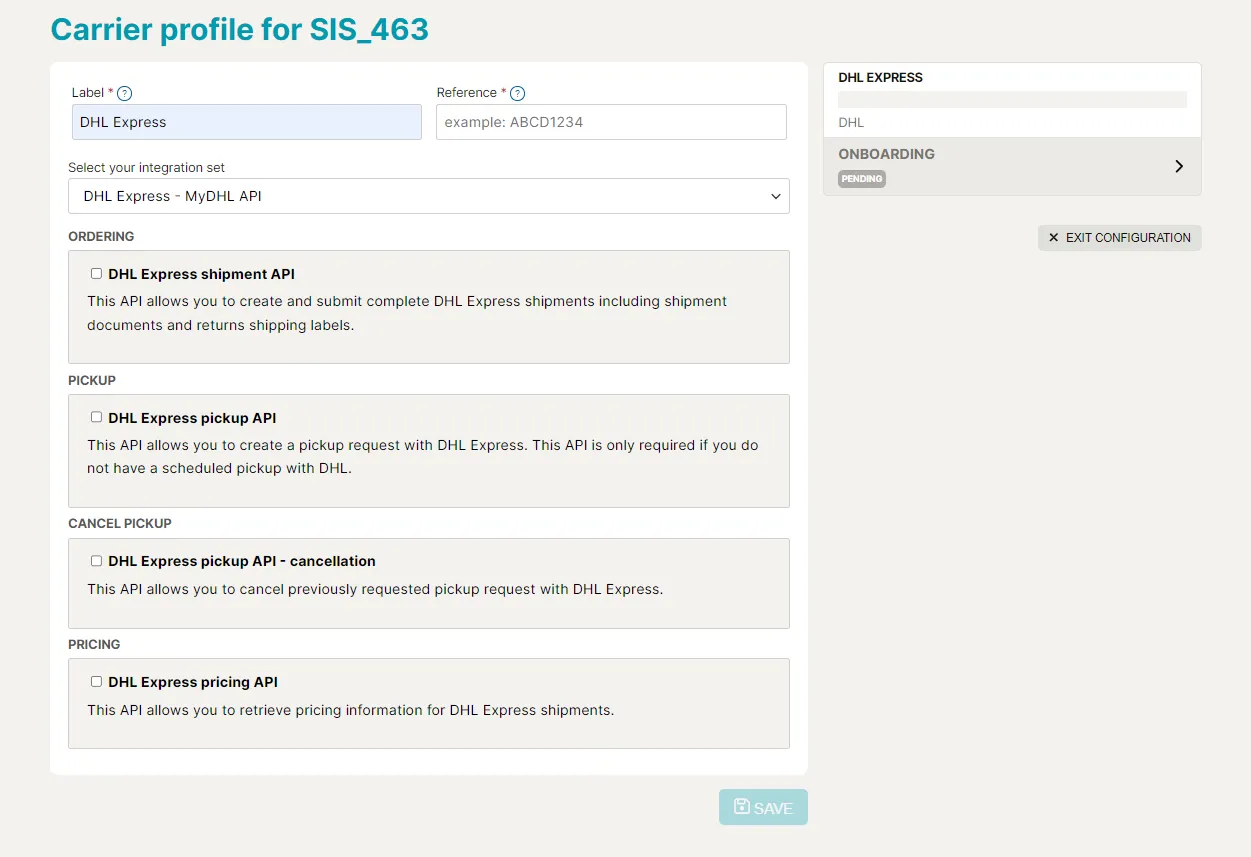Screen dimensions: 1251x857
Task: Click the help icon next to Reference
Action: [x=517, y=93]
